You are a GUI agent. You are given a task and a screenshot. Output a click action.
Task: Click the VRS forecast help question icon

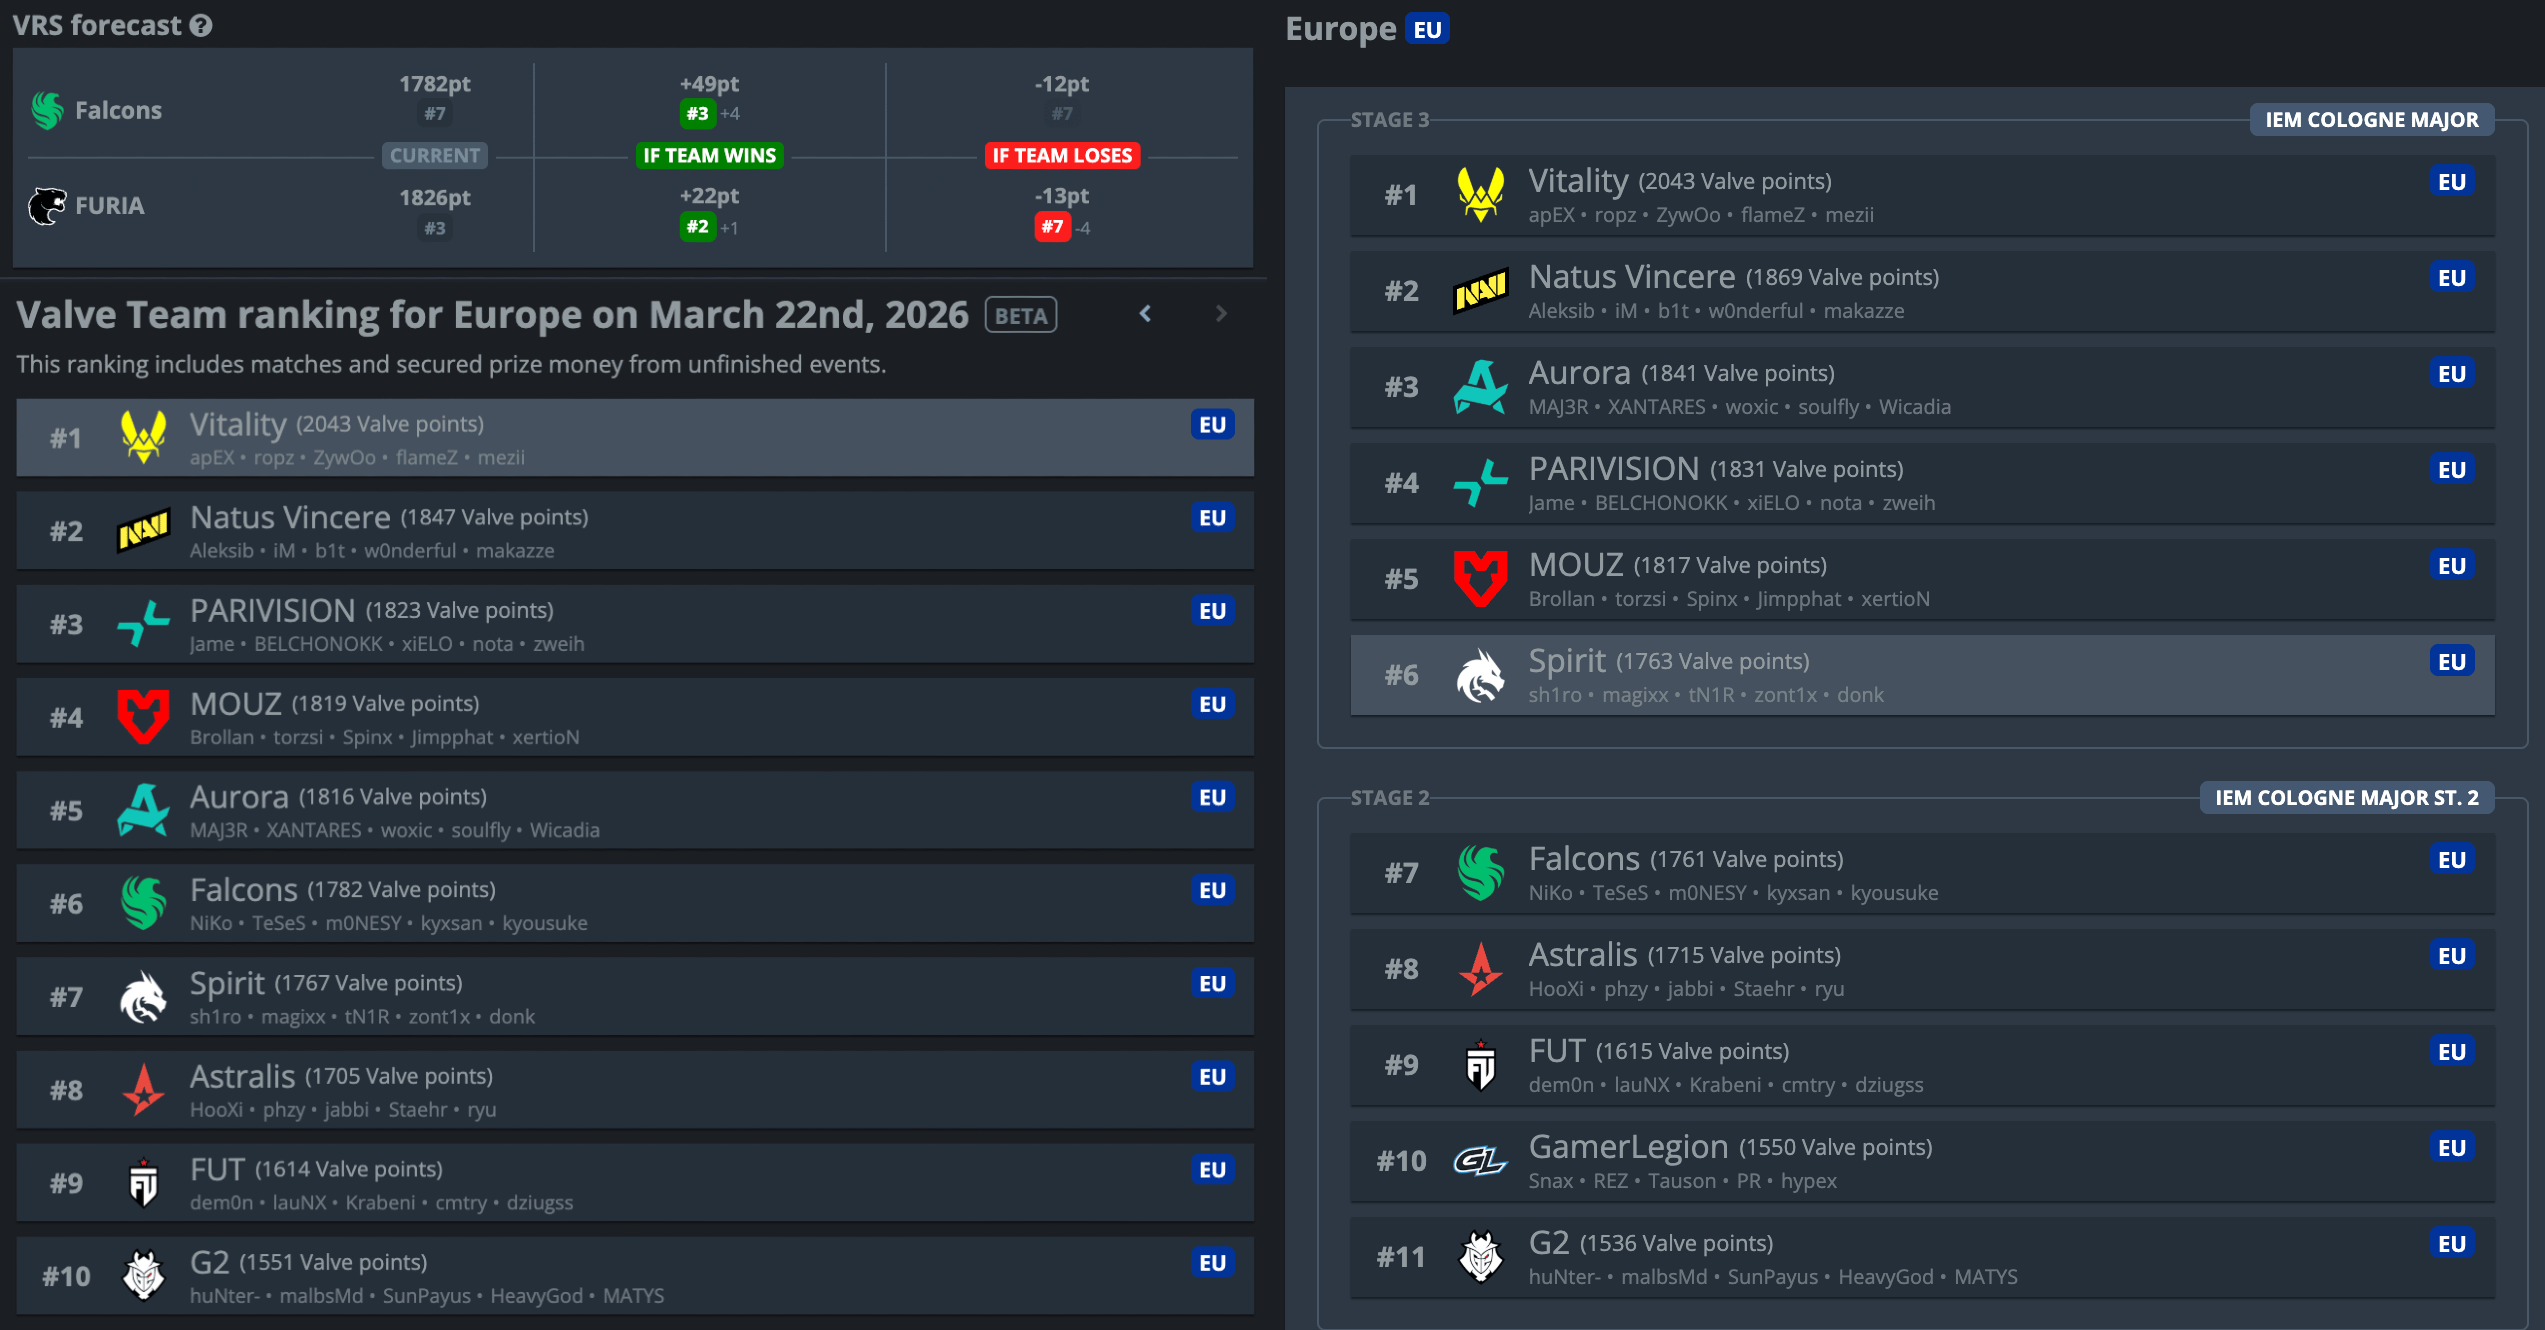click(201, 26)
